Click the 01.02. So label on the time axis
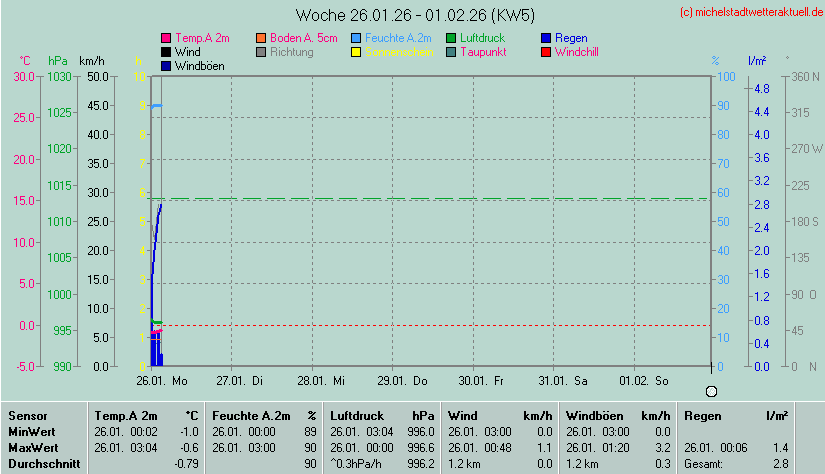 tap(645, 381)
